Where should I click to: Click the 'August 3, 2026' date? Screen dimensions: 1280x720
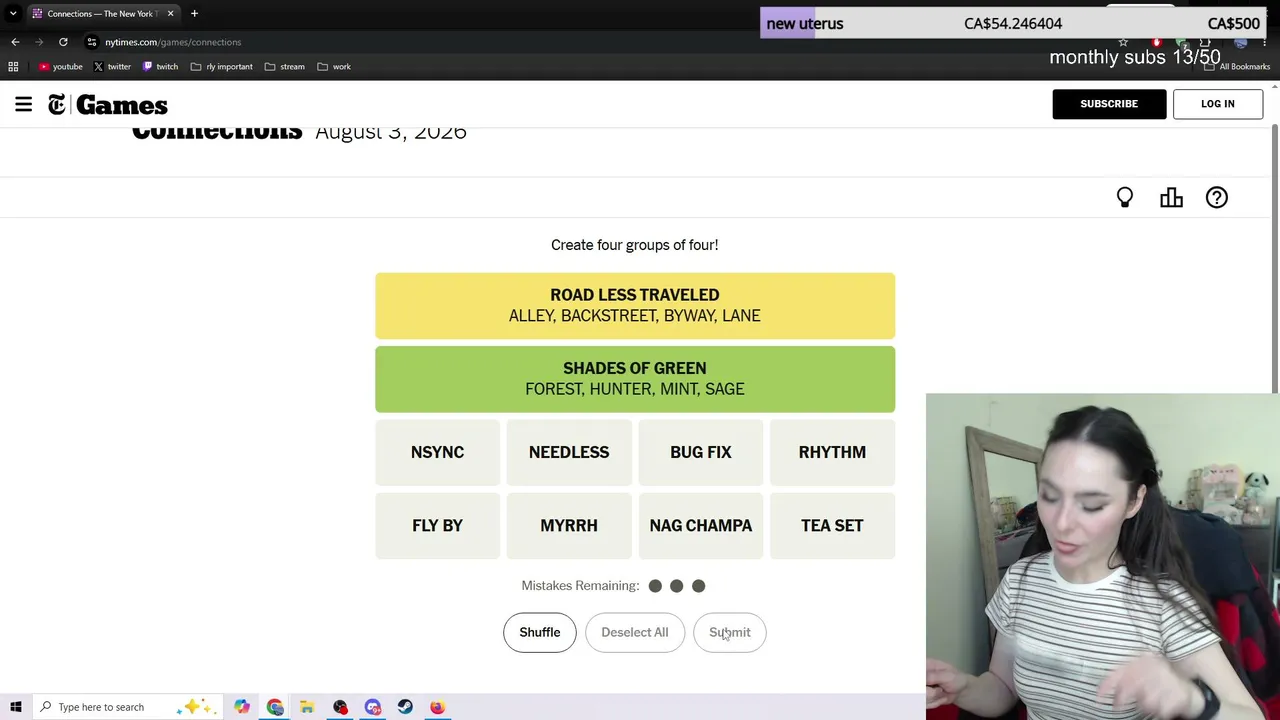point(391,132)
